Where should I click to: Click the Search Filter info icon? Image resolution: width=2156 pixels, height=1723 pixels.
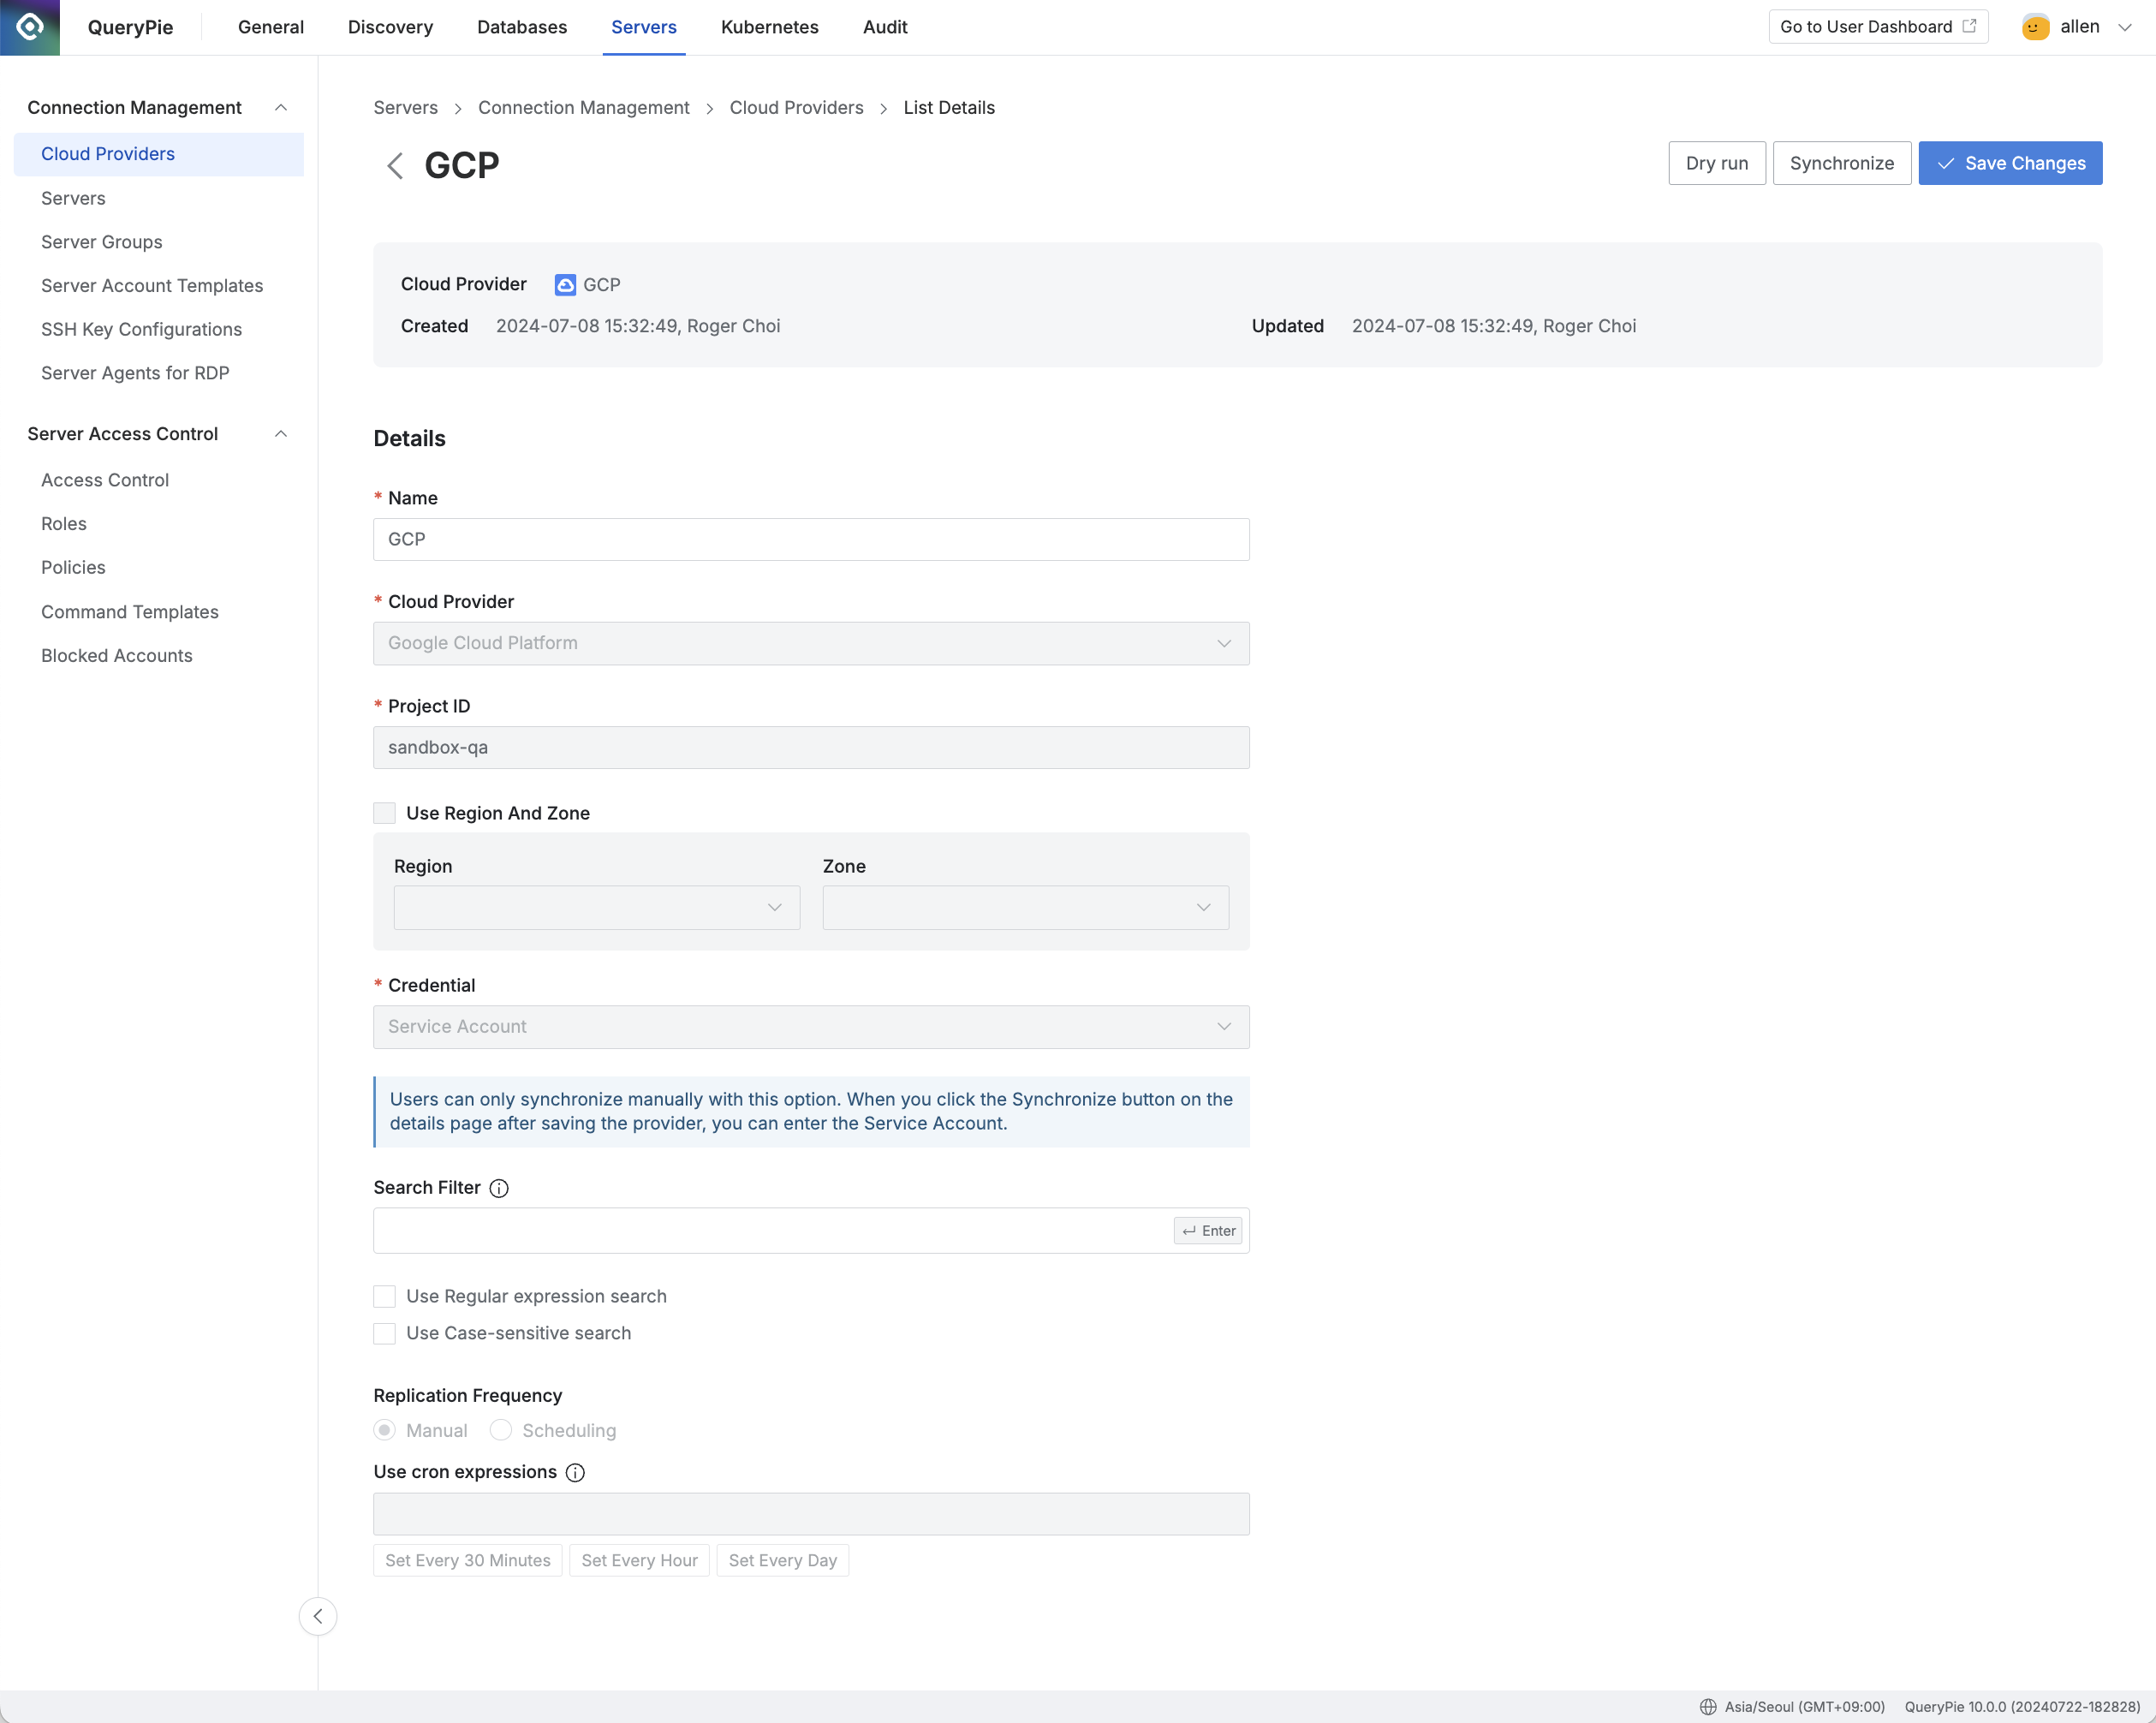tap(499, 1188)
